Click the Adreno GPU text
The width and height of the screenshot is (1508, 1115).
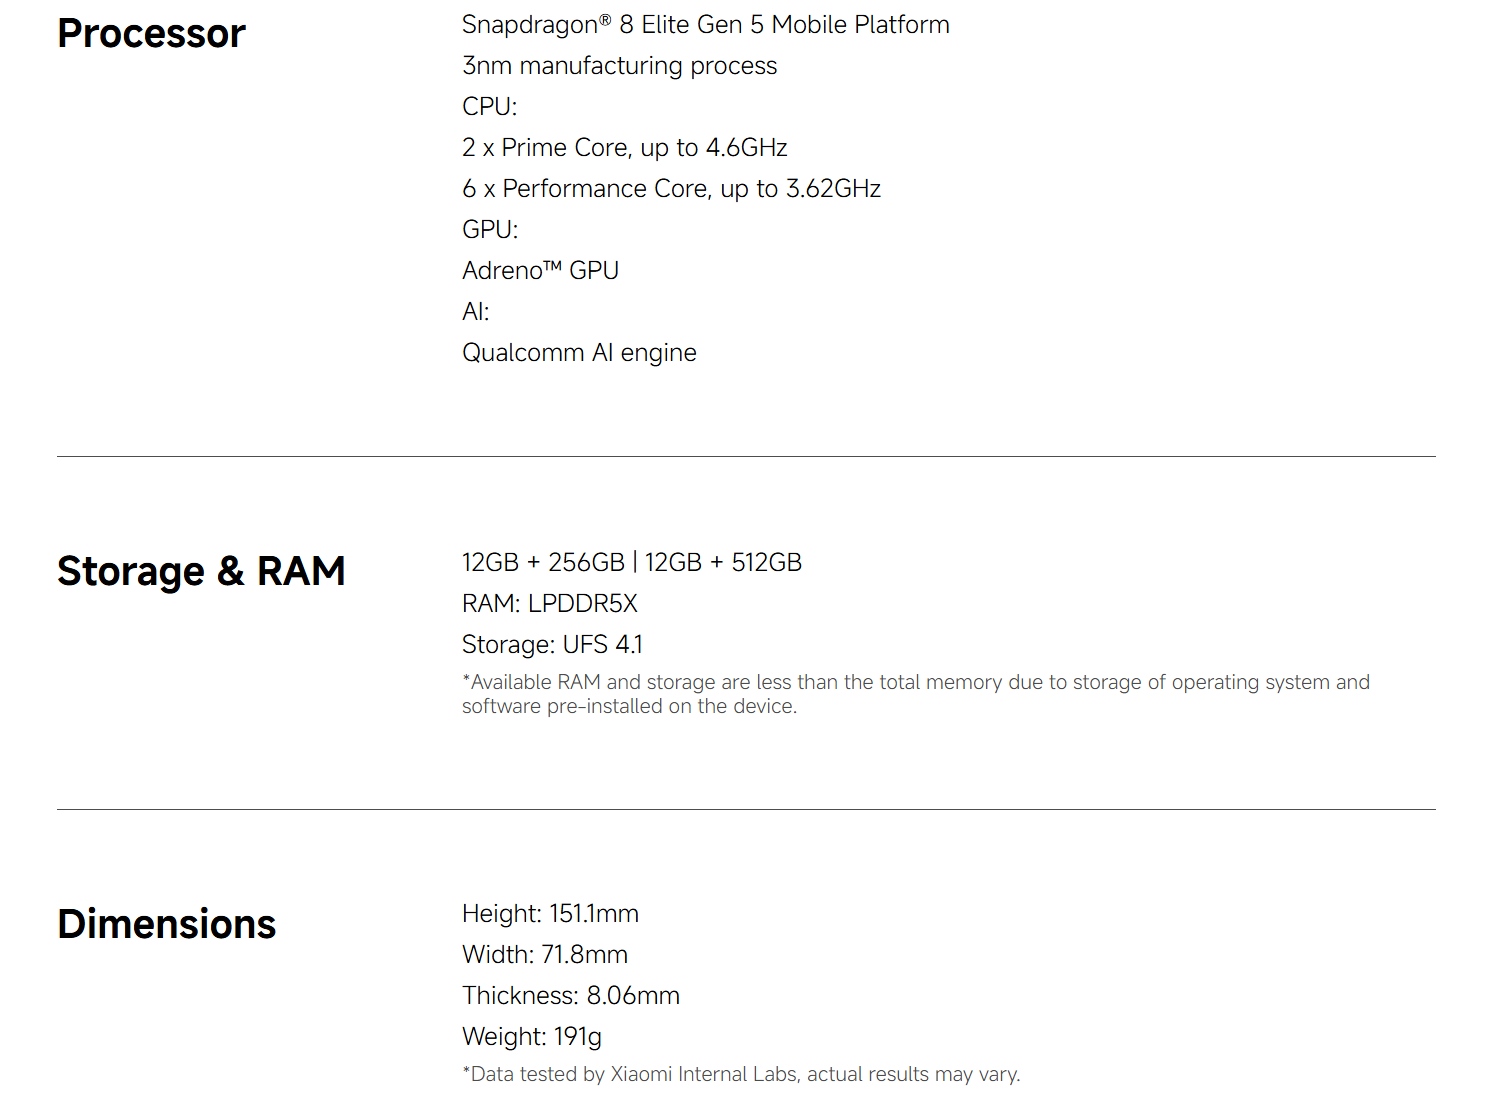[540, 271]
